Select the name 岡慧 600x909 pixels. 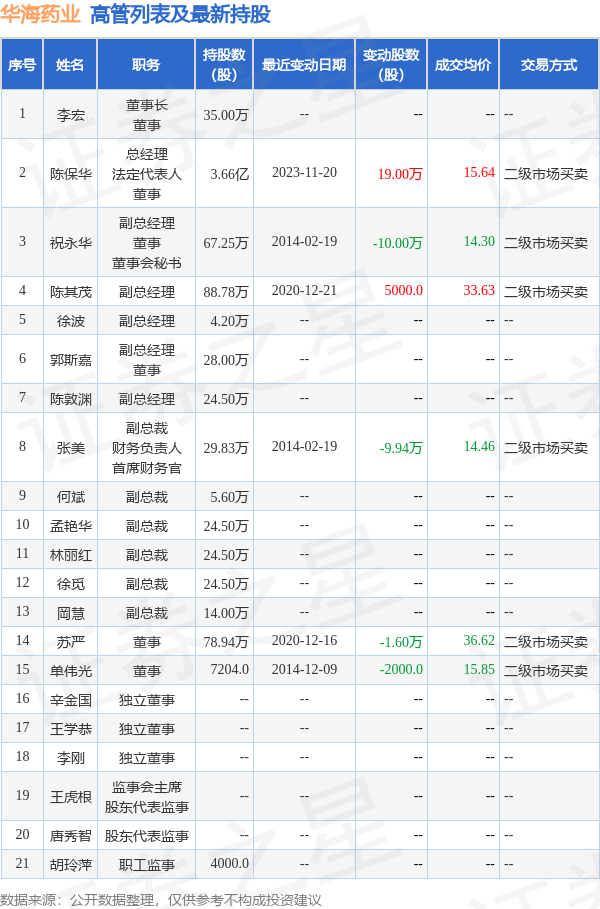[x=71, y=613]
